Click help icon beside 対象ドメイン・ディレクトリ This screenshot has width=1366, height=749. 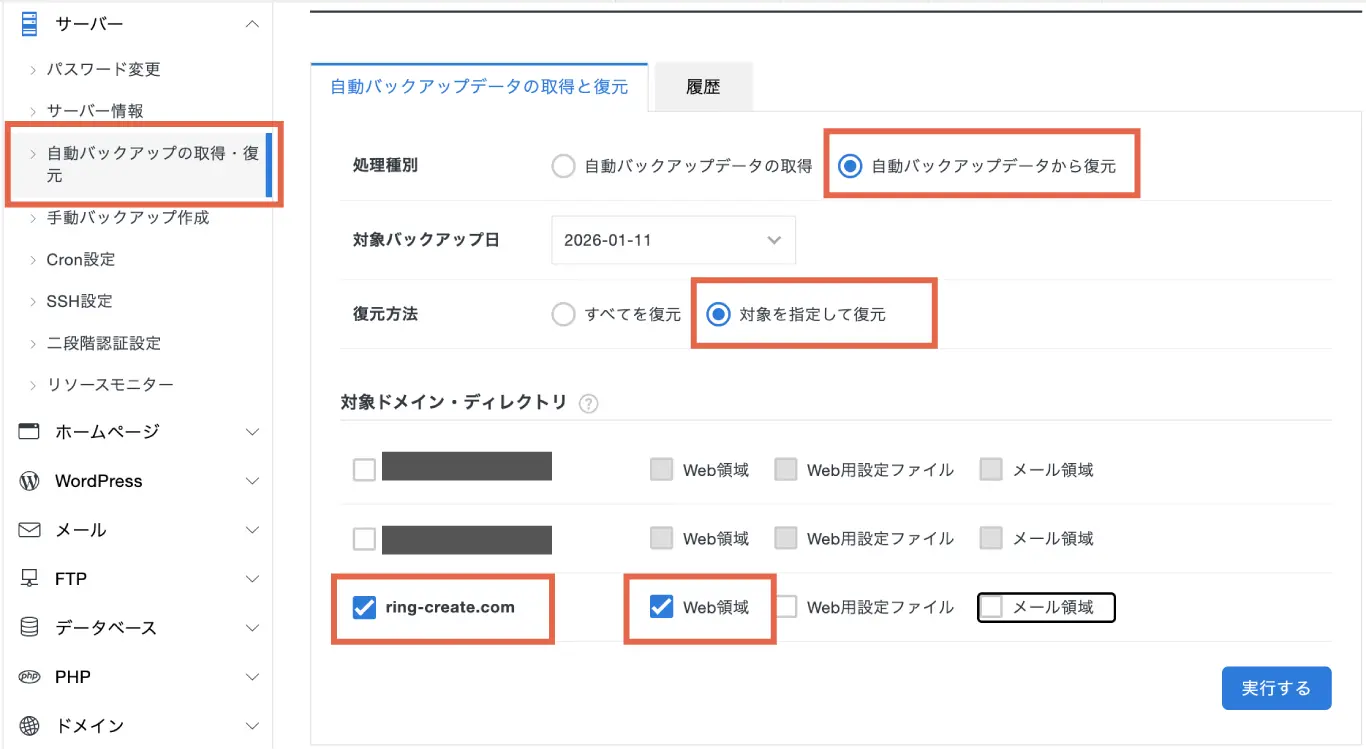click(589, 404)
